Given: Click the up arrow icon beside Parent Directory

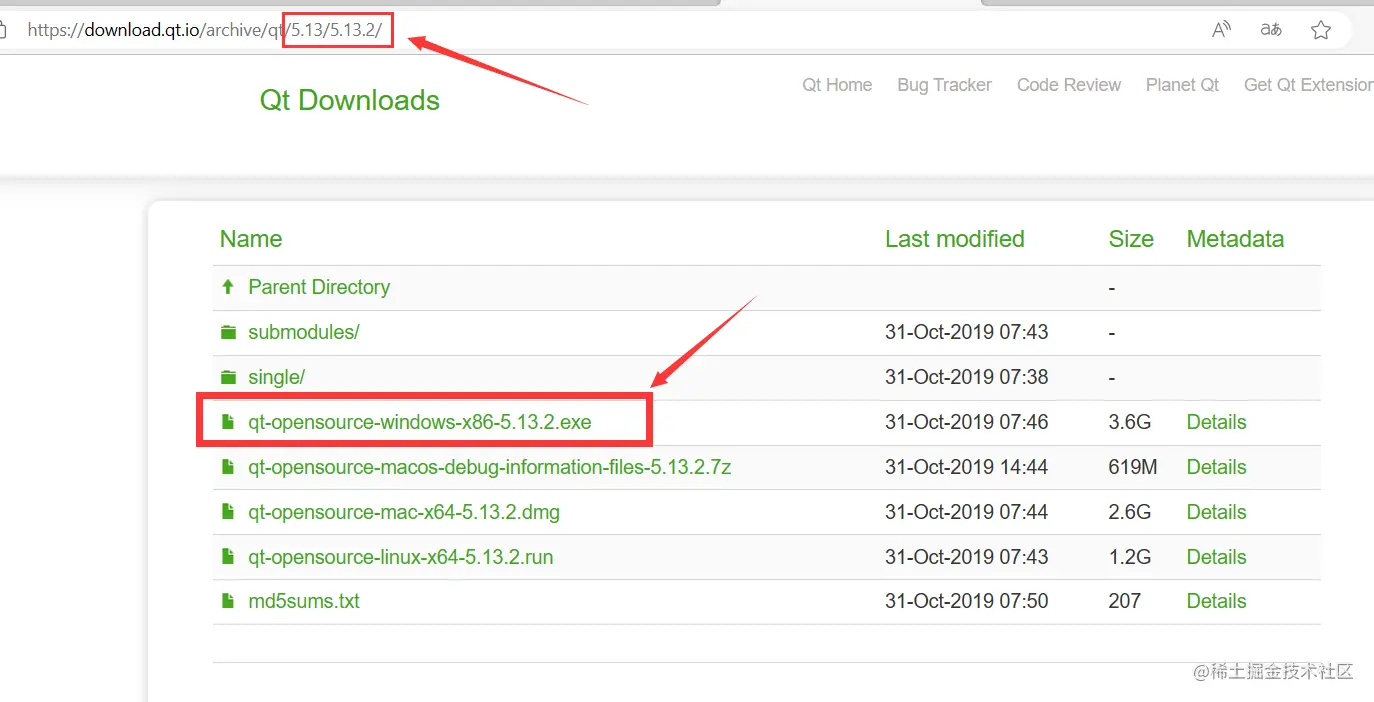Looking at the screenshot, I should pos(228,287).
